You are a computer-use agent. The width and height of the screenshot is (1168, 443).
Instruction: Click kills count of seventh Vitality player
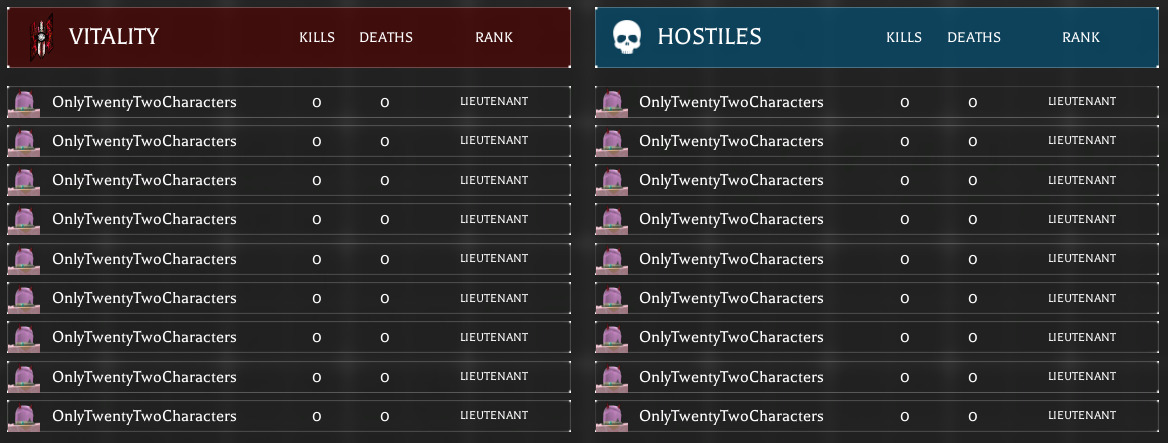317,338
